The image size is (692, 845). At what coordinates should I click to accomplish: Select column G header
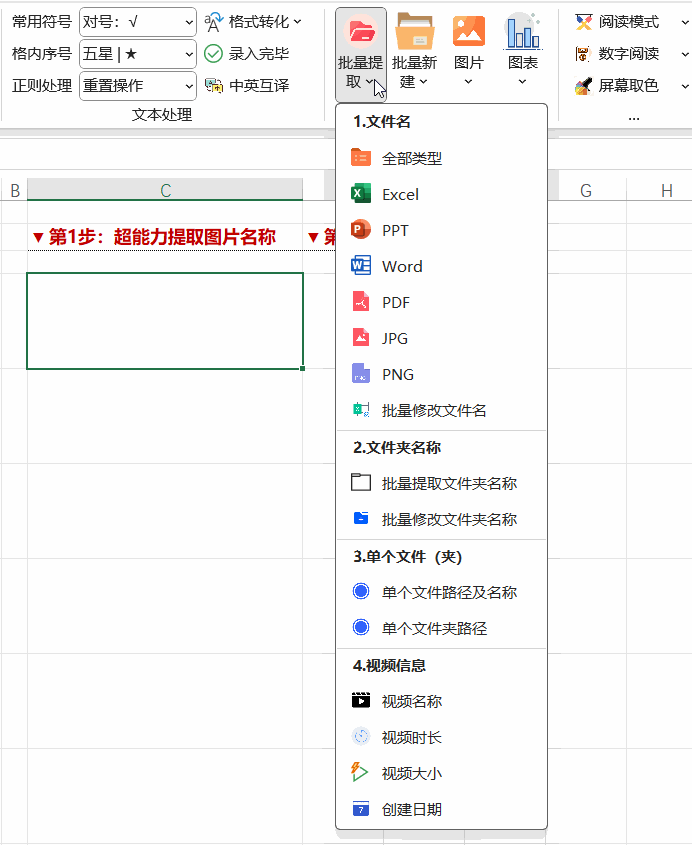[586, 190]
